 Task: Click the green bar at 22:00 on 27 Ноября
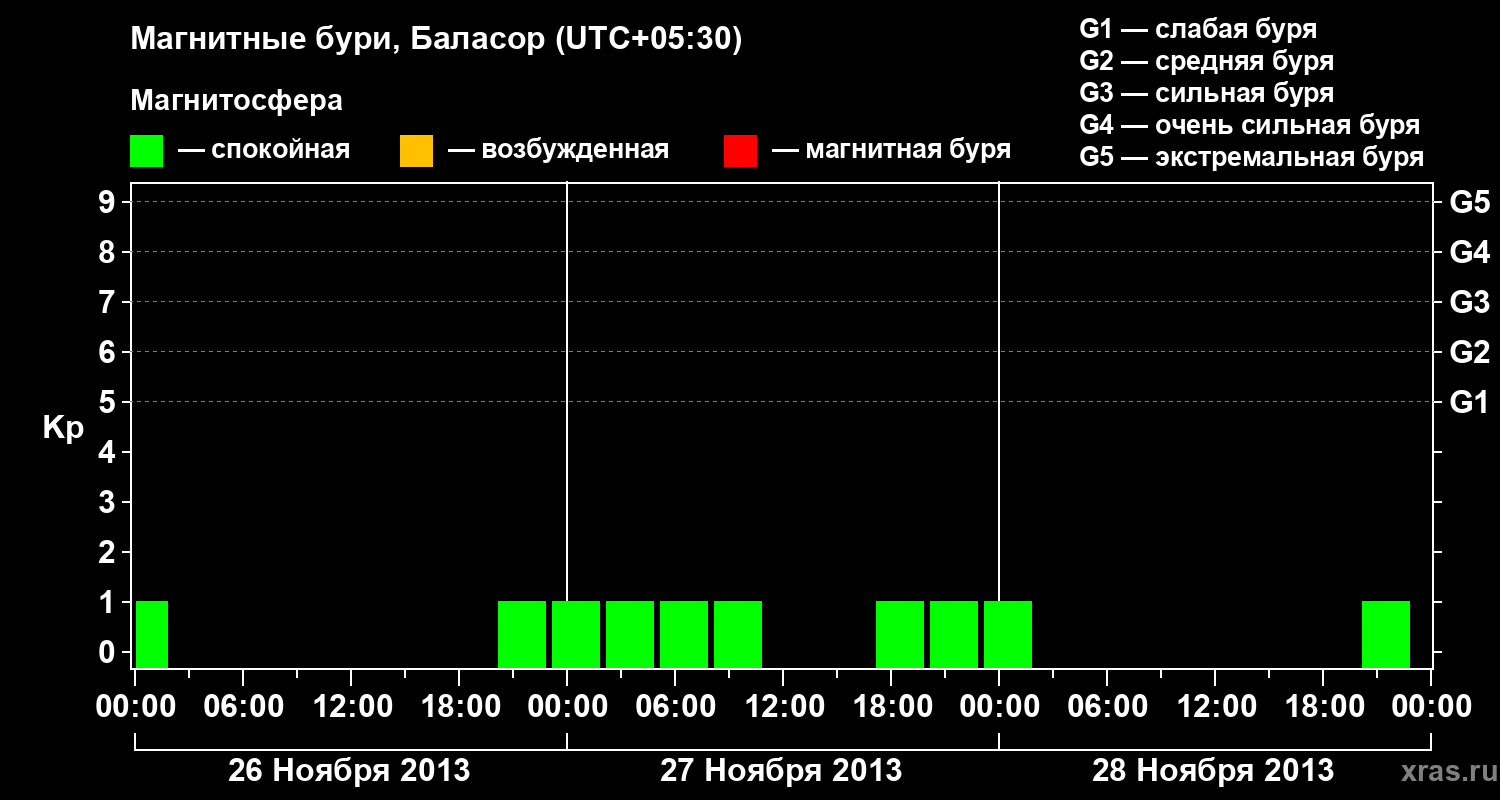(954, 634)
